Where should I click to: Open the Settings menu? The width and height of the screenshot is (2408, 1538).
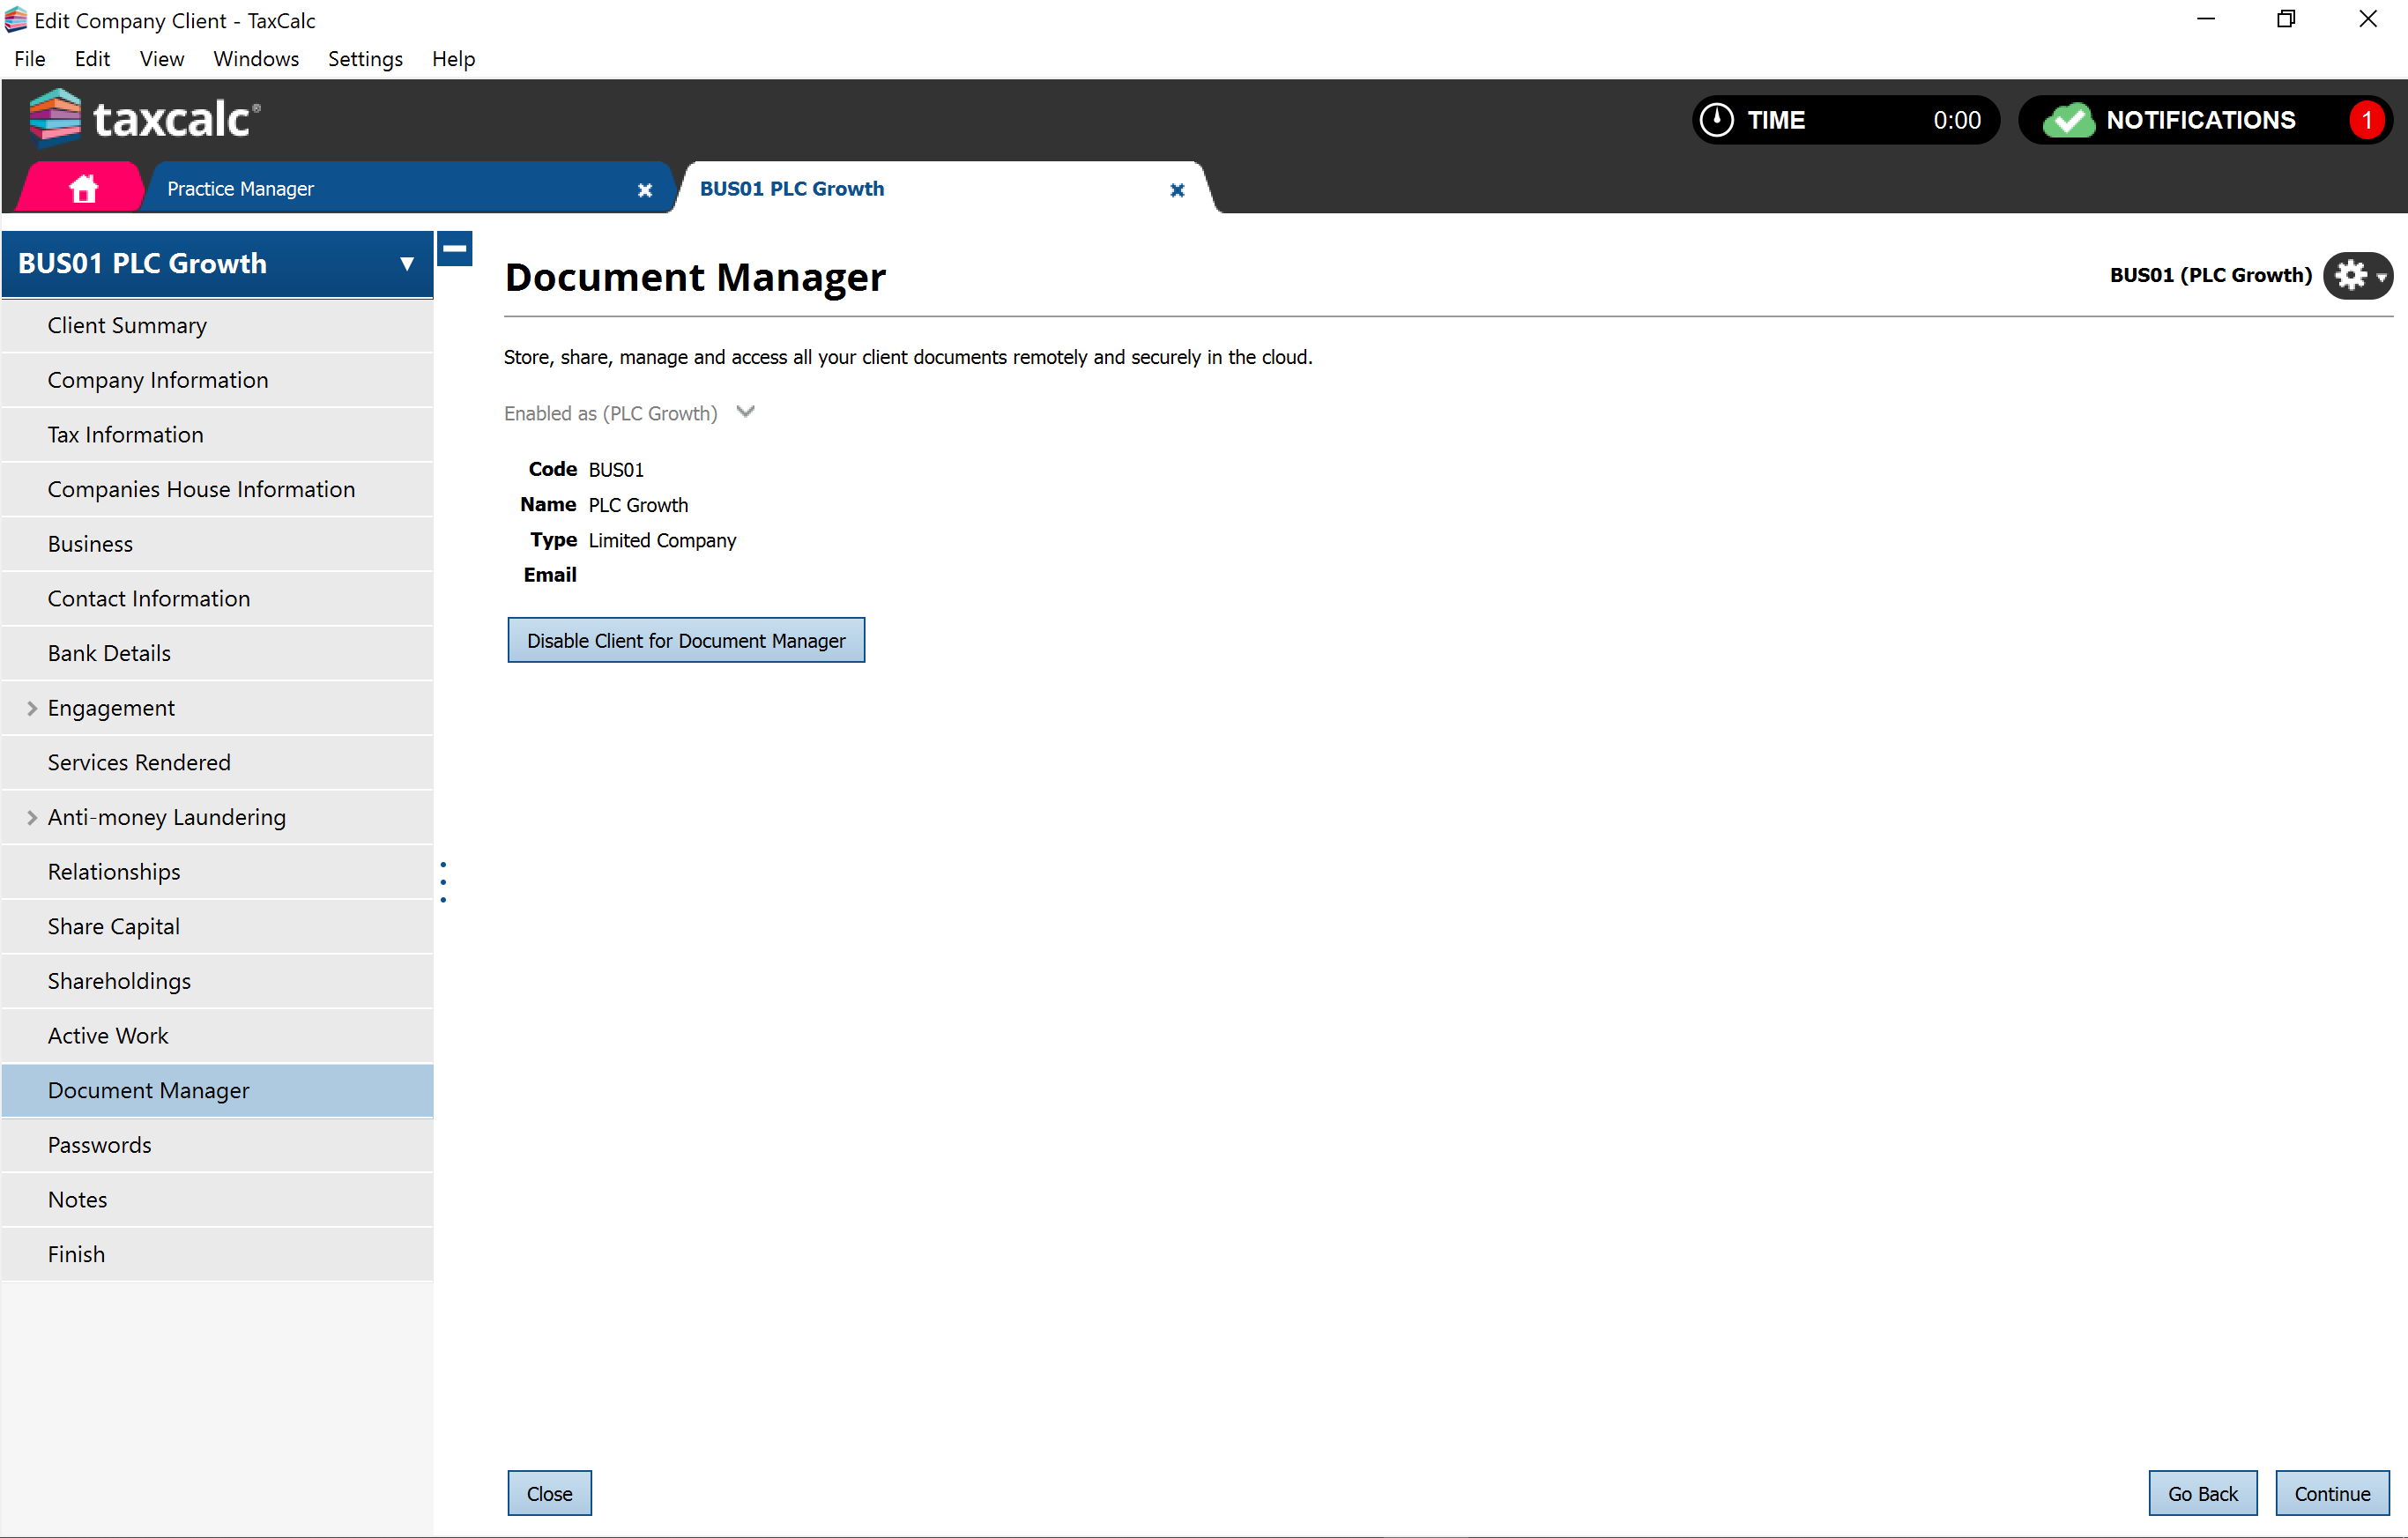click(x=365, y=59)
